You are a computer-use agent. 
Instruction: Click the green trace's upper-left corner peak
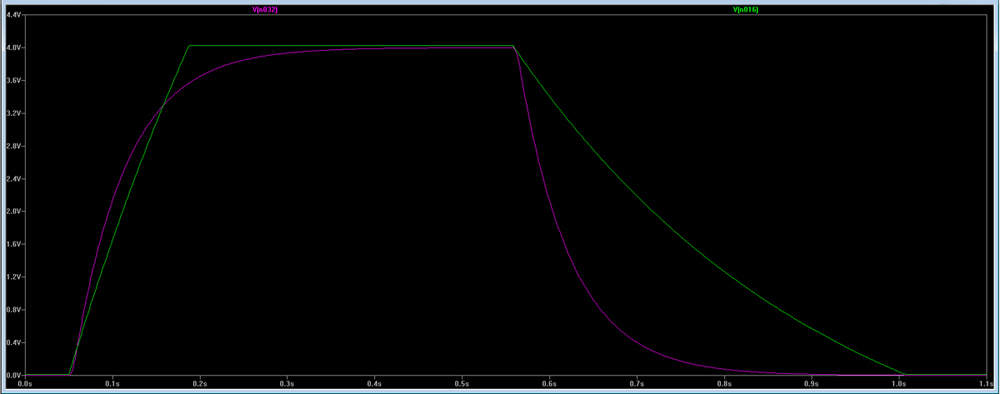tap(189, 45)
